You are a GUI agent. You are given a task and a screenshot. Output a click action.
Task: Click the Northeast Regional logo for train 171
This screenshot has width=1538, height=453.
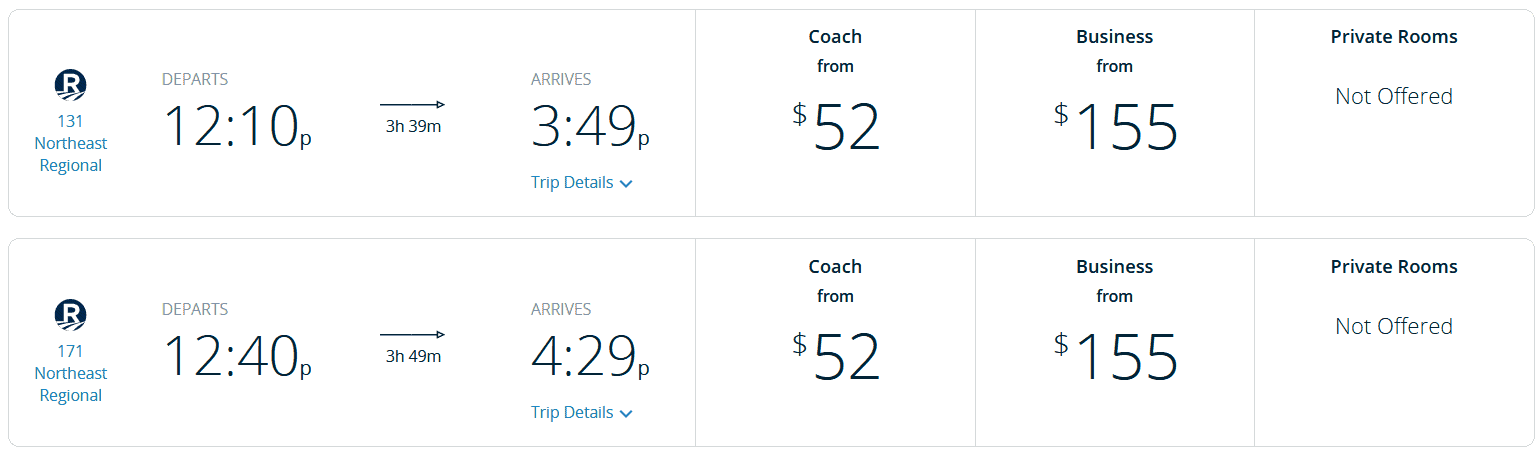[70, 316]
